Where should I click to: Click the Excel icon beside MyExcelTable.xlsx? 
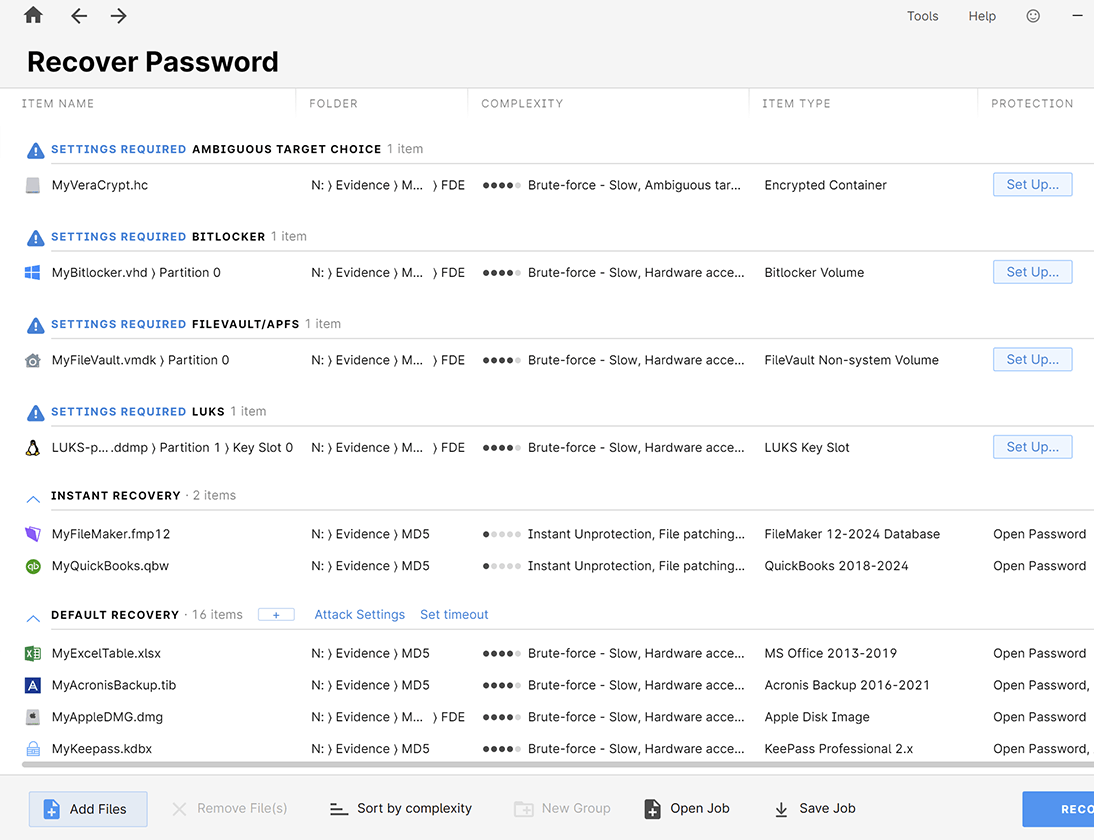33,654
